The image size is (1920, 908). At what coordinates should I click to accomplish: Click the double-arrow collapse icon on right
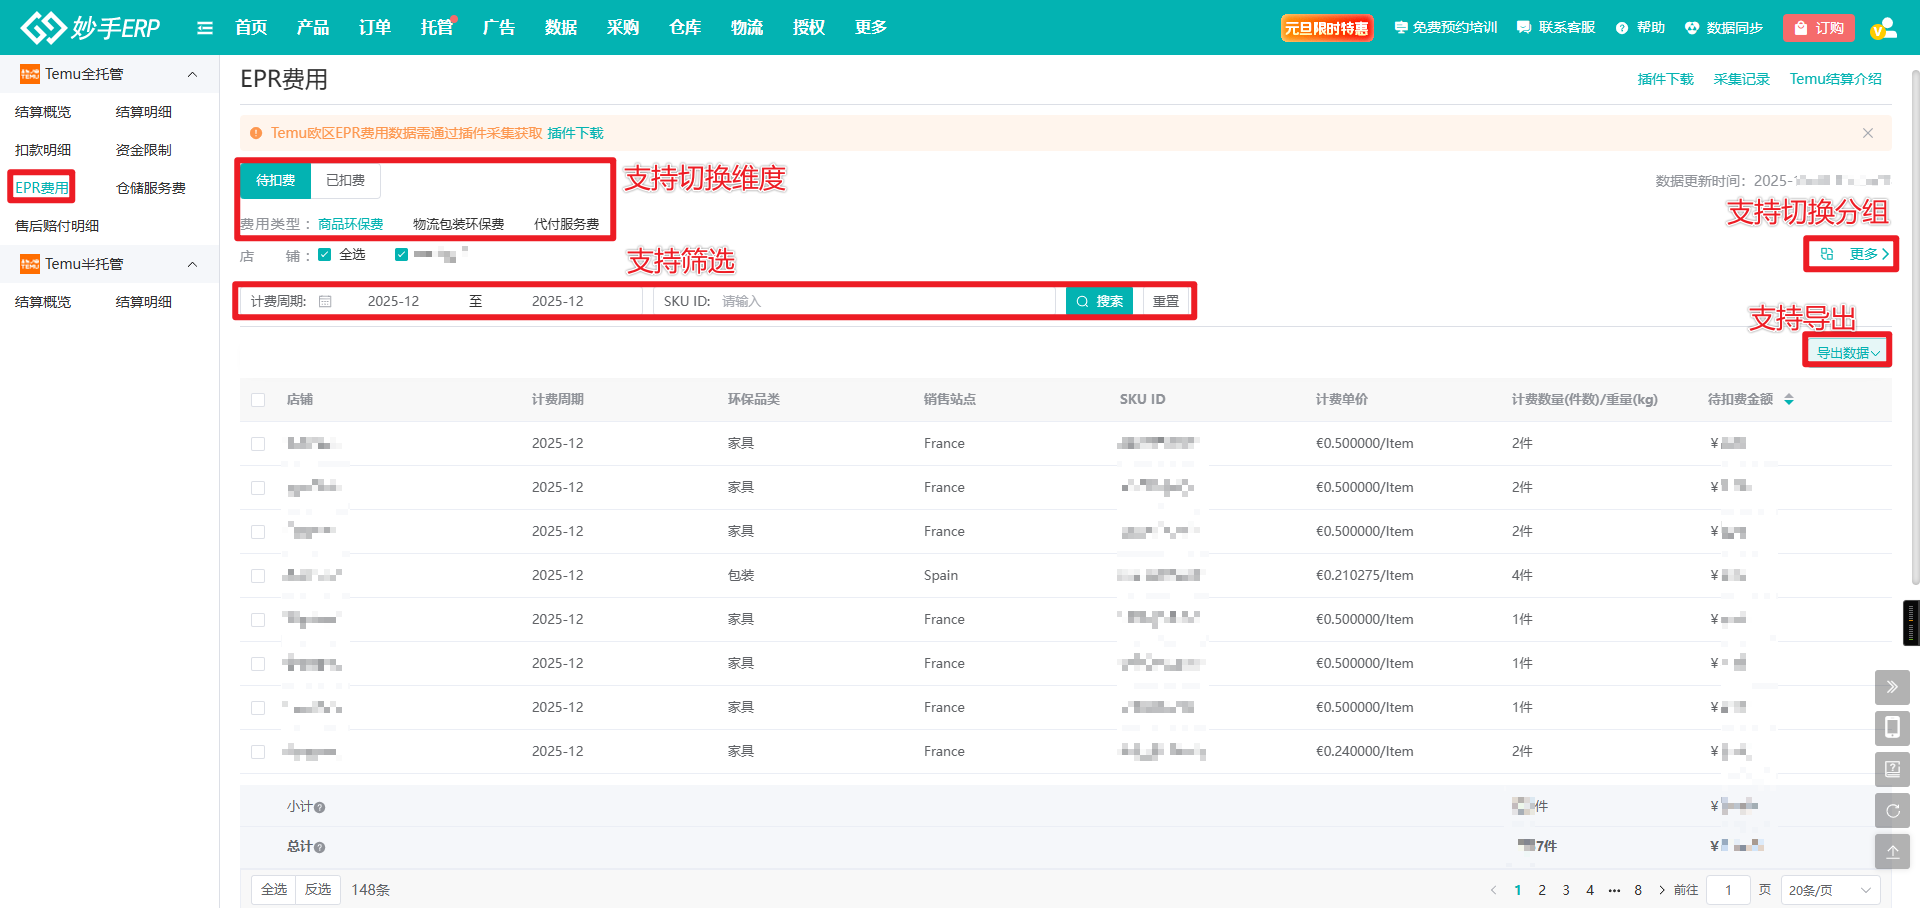(1892, 687)
